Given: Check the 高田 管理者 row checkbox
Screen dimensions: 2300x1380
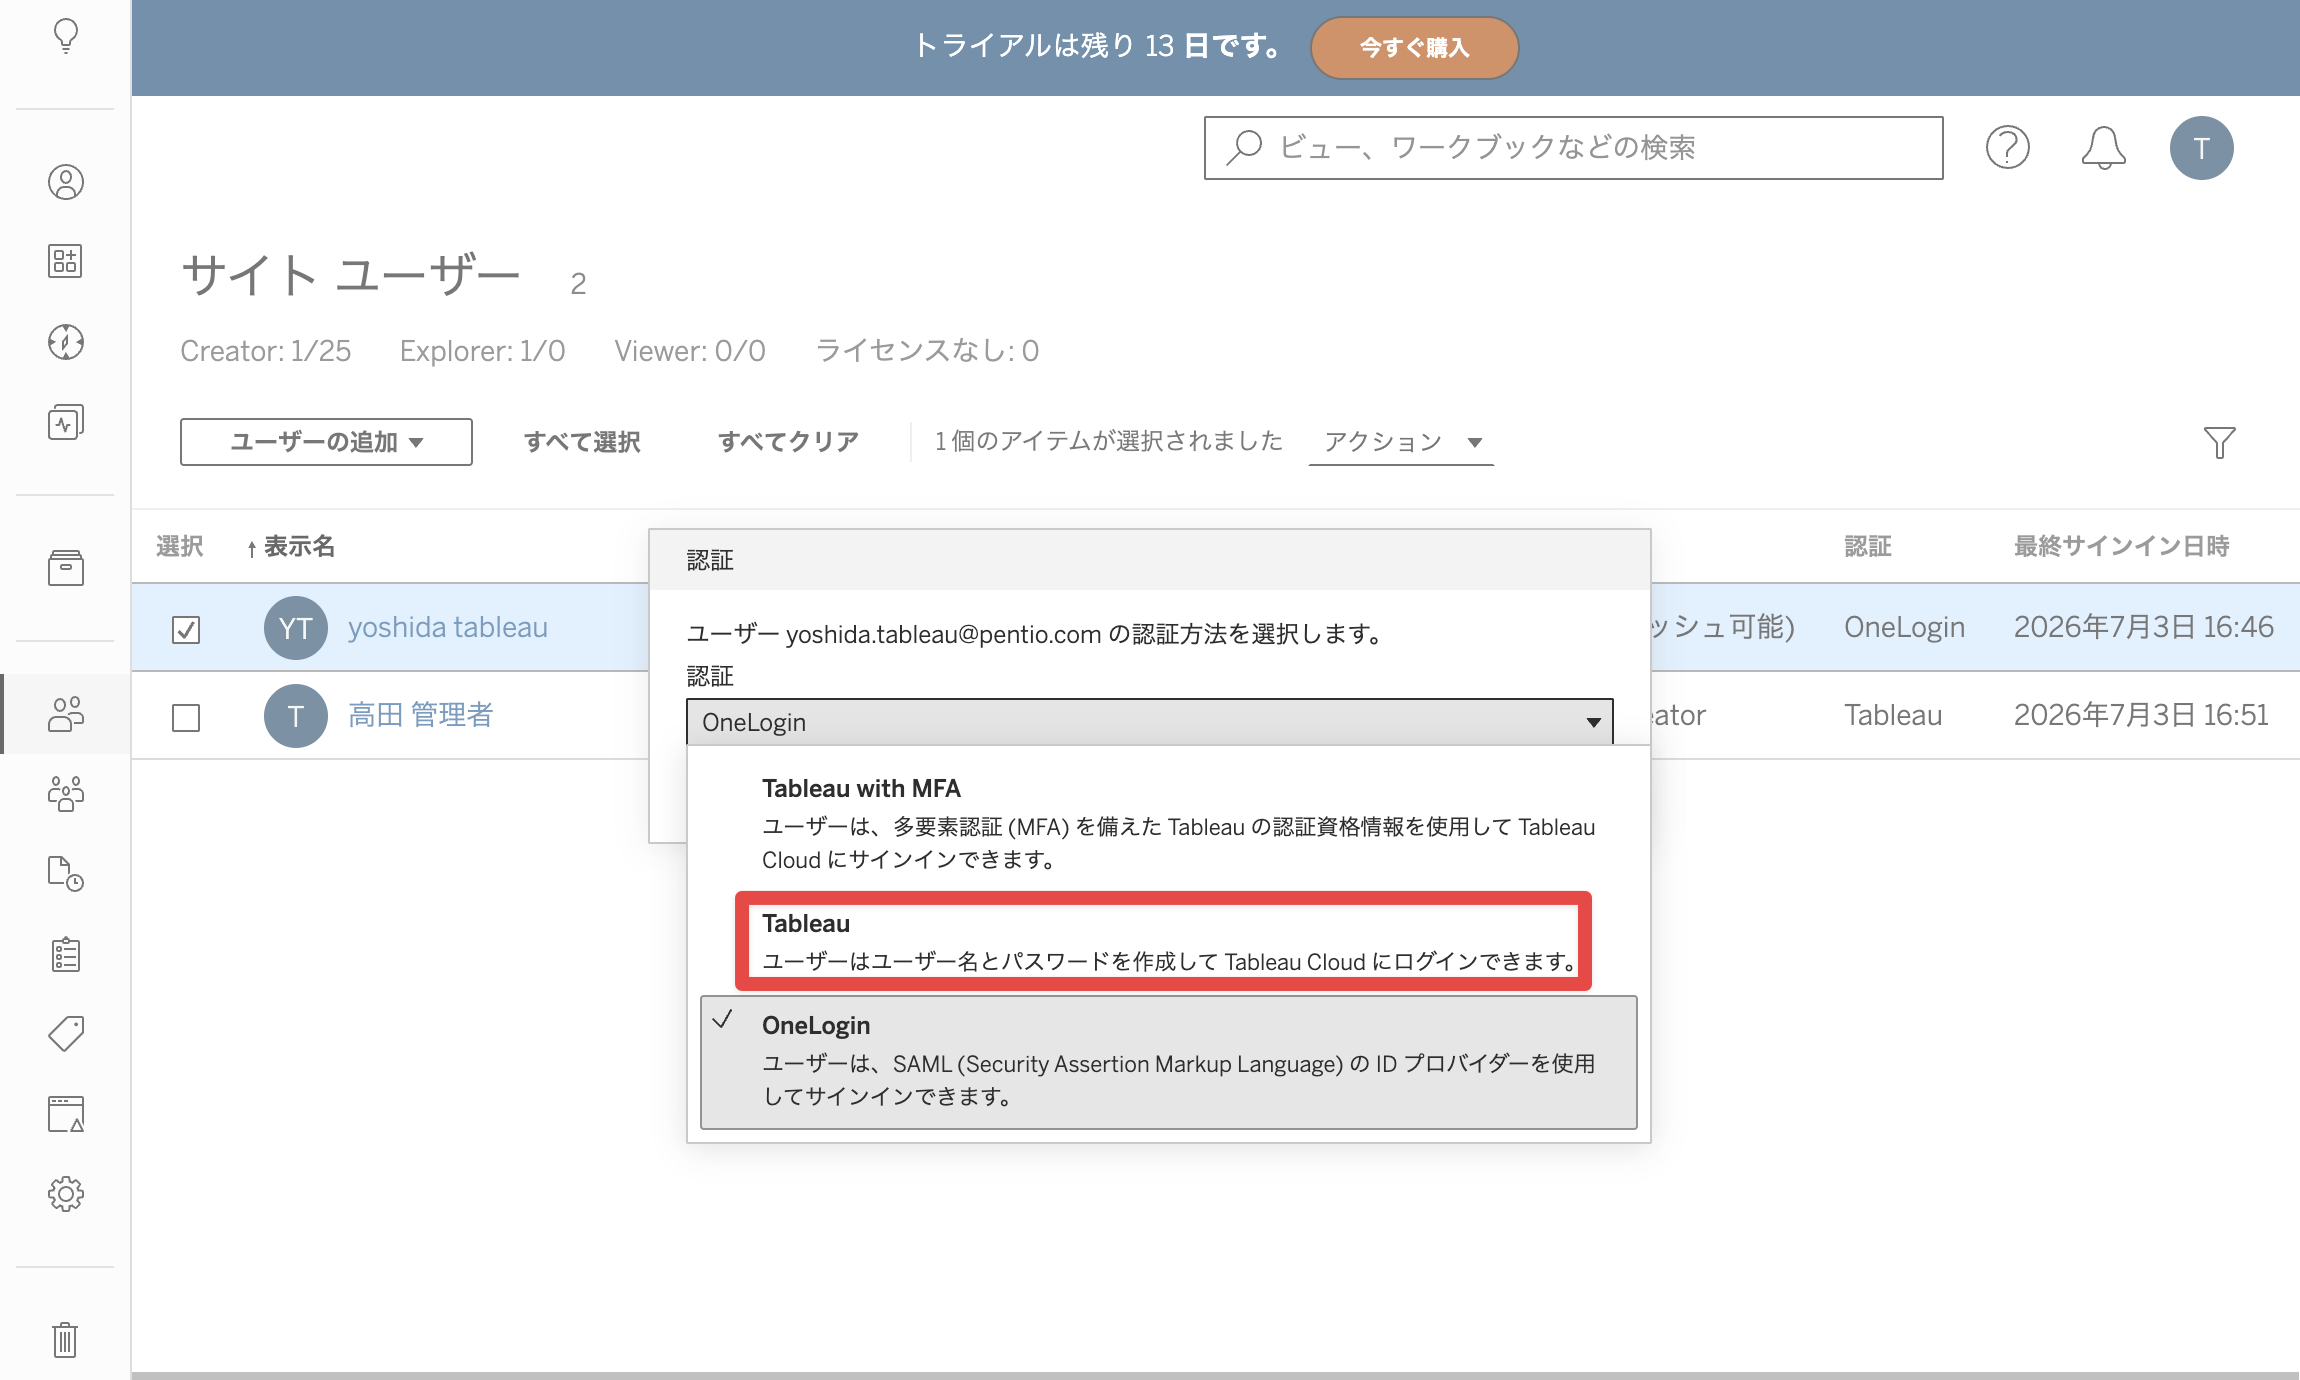Looking at the screenshot, I should [x=186, y=718].
